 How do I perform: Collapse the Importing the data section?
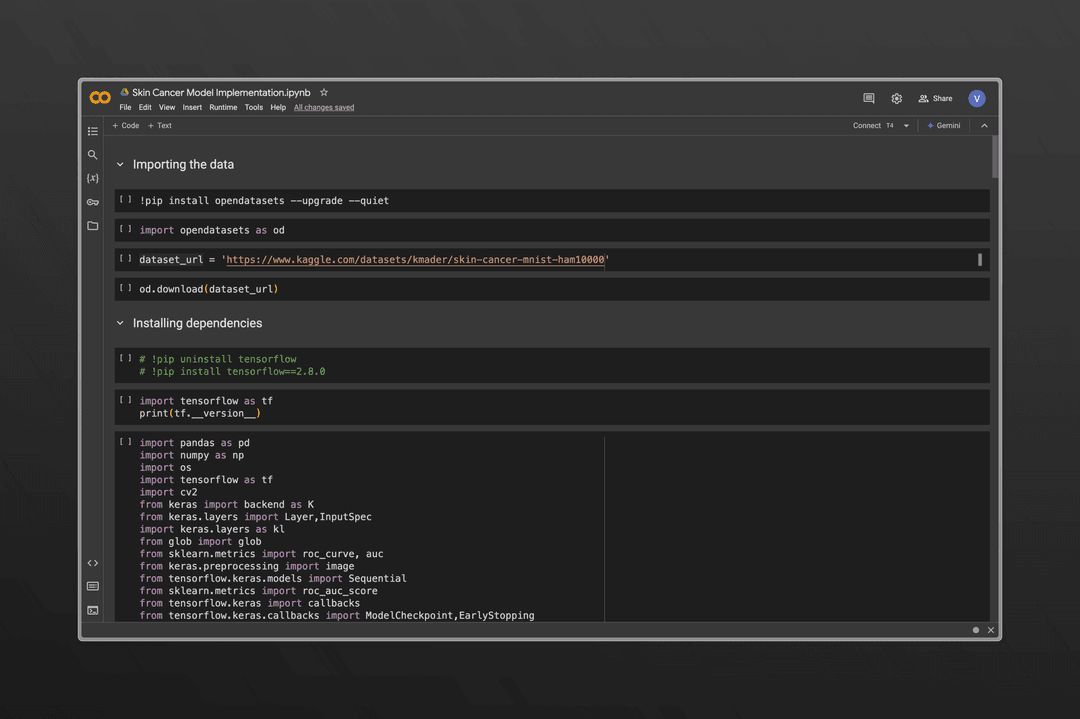(120, 165)
